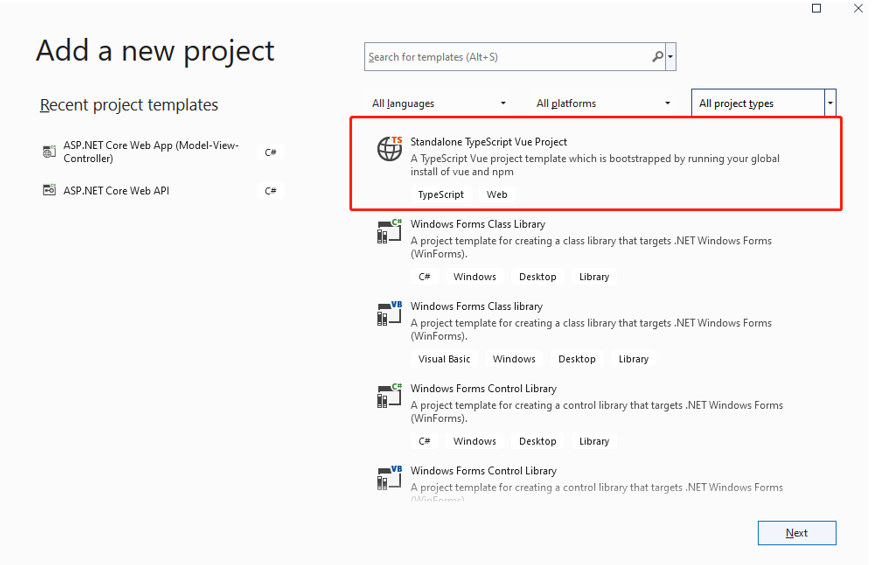880x565 pixels.
Task: Click the ASP.NET Core Web App MVC icon
Action: click(49, 151)
